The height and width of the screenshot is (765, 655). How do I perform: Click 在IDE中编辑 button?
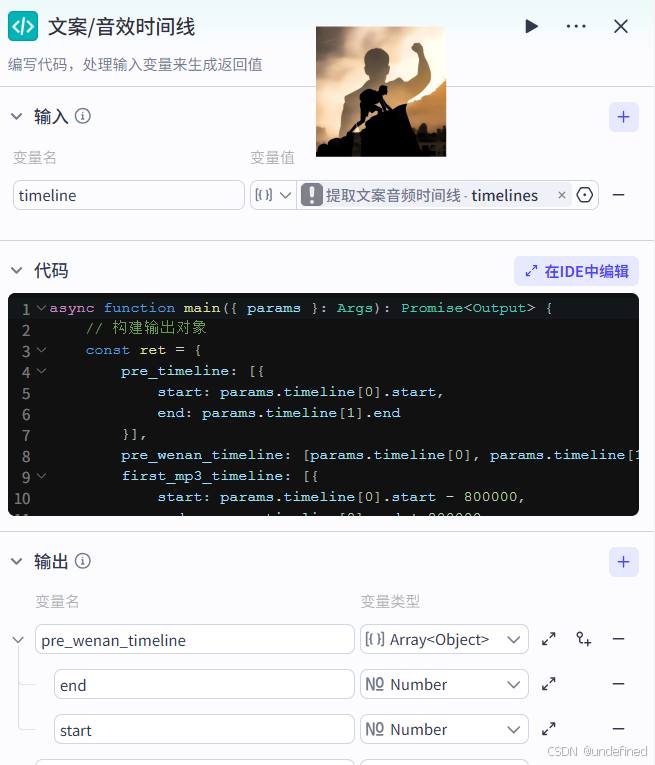(x=576, y=271)
